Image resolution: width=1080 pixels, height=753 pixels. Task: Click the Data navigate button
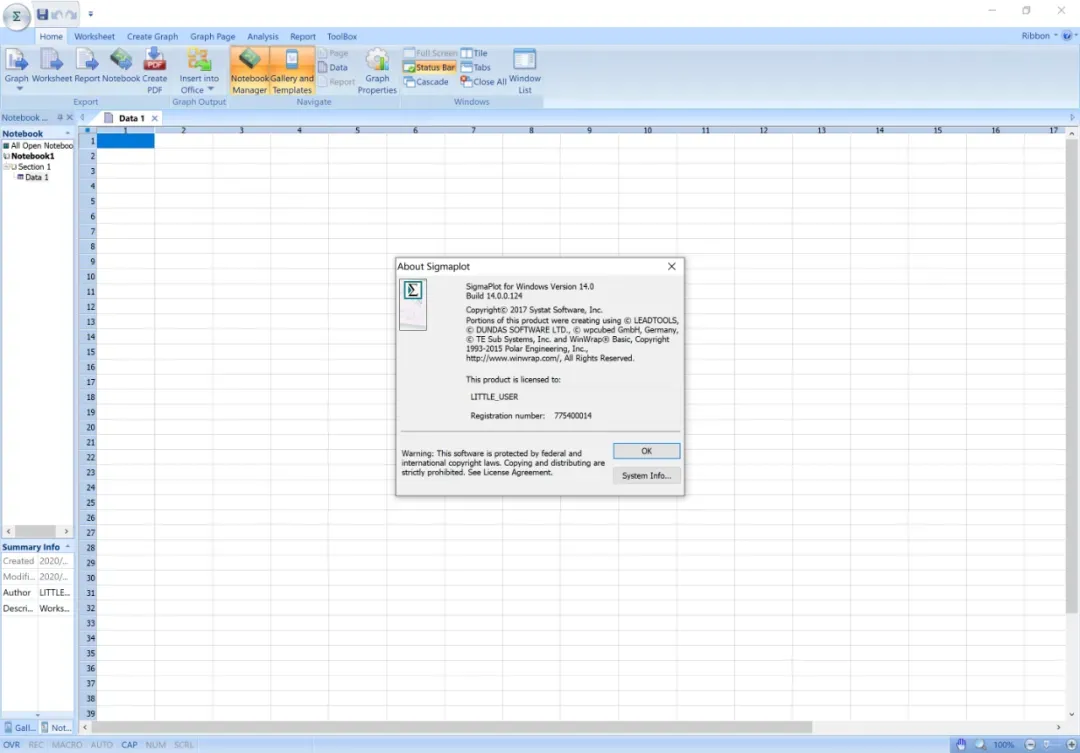333,68
